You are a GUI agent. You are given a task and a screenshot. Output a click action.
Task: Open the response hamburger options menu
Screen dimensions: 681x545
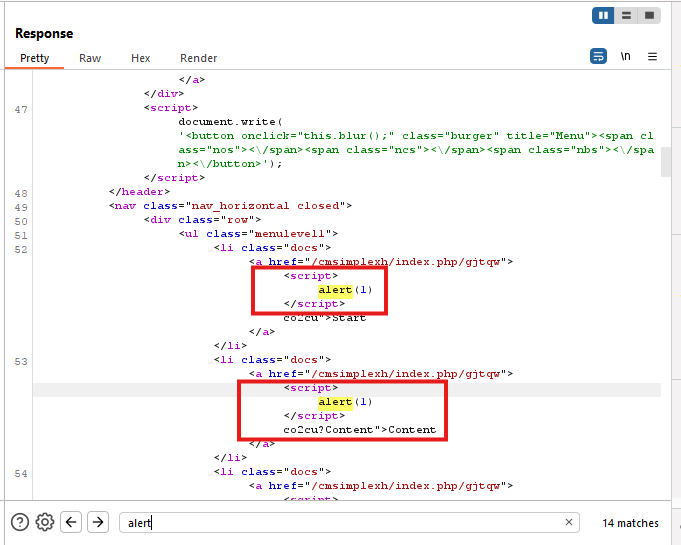pos(652,56)
